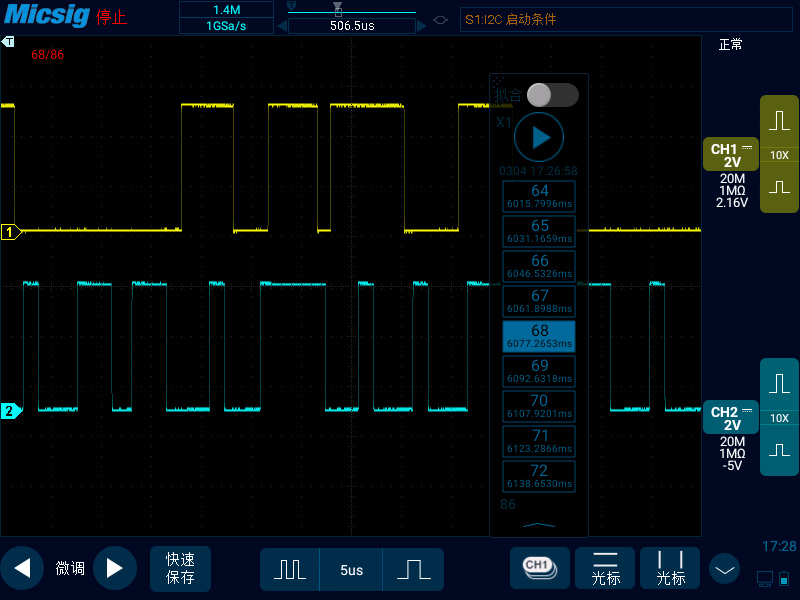Enable vertical cursors (光标)
Screen dimensions: 800x600
tap(670, 567)
